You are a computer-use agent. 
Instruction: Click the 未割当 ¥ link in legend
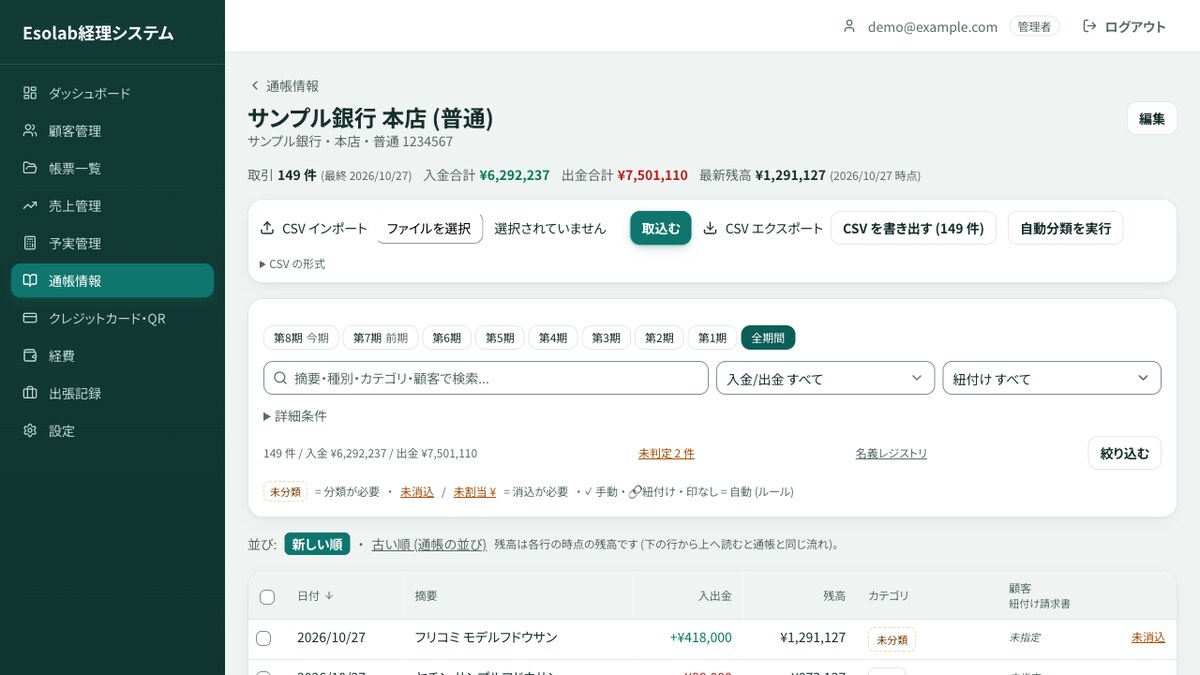point(475,492)
